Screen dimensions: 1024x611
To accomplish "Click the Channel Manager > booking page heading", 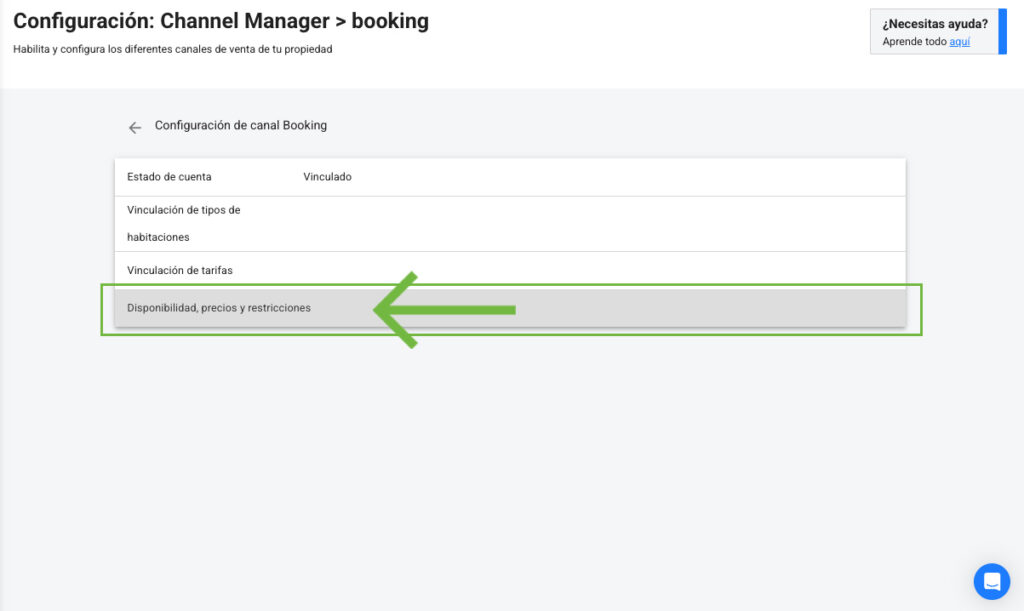I will [x=221, y=21].
